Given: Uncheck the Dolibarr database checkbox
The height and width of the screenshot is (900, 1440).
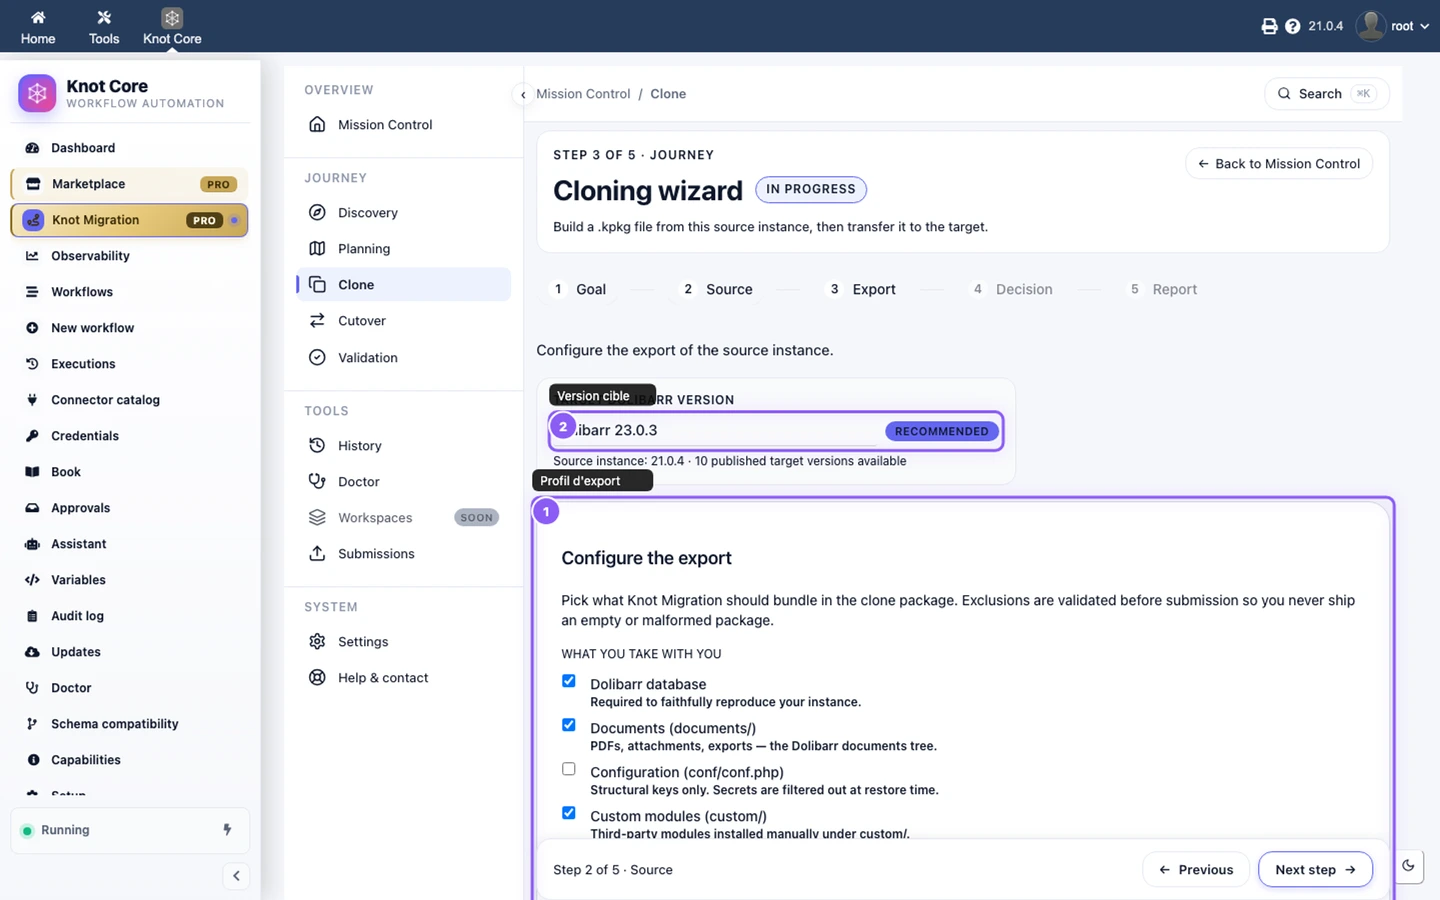Looking at the screenshot, I should 569,681.
